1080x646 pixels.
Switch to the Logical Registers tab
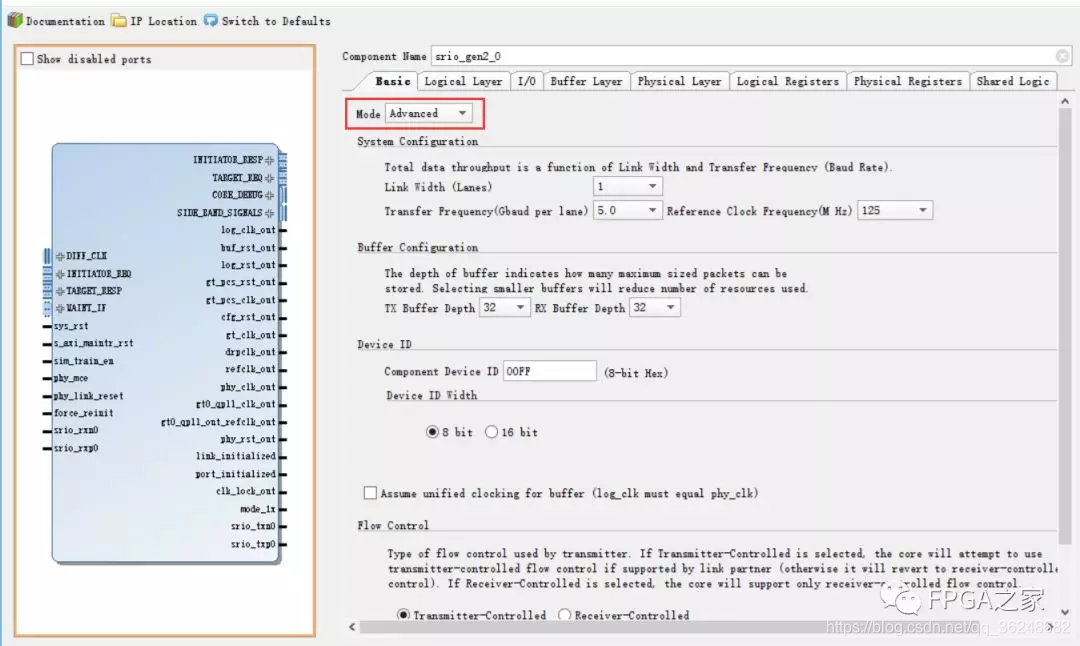tap(787, 81)
